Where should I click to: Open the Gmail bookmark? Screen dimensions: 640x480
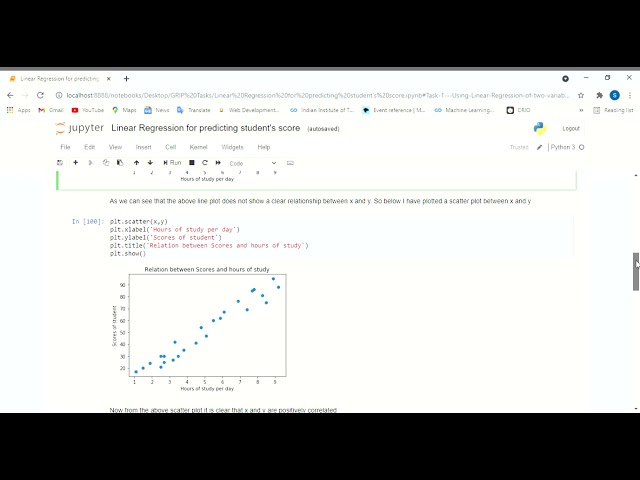tap(51, 110)
